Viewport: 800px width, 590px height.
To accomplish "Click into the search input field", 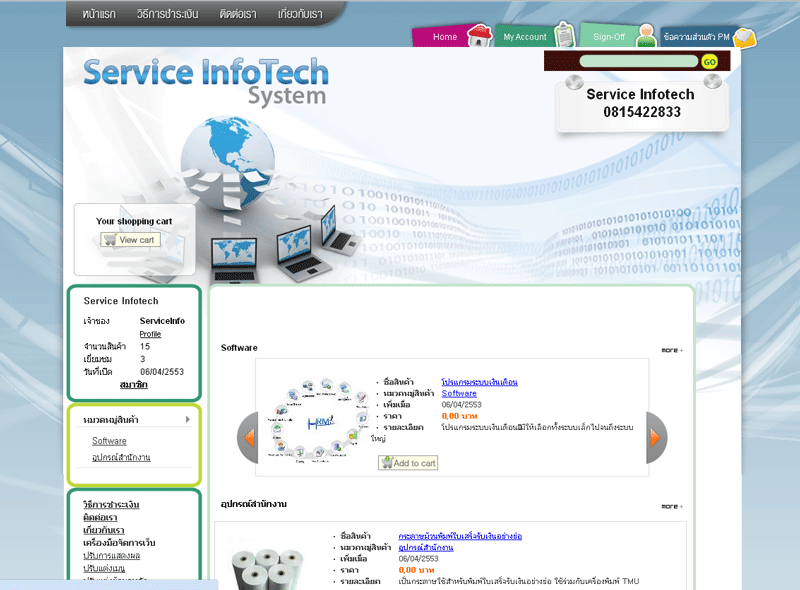I will click(638, 61).
